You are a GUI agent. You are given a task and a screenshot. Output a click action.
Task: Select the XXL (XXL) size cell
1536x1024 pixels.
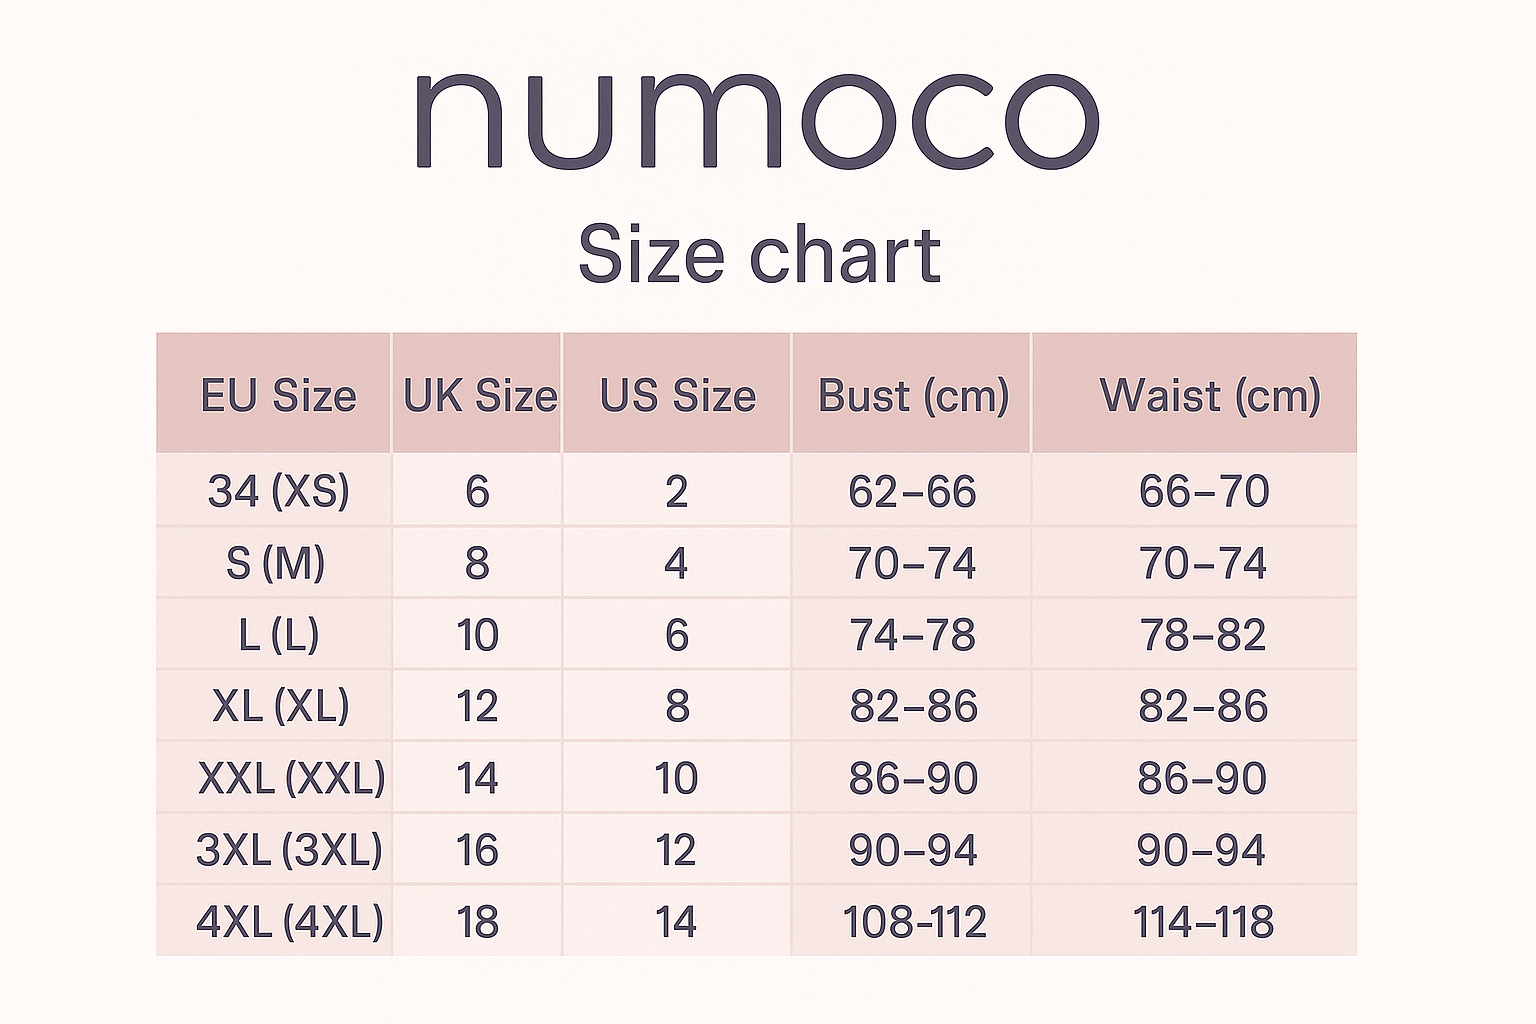point(291,778)
